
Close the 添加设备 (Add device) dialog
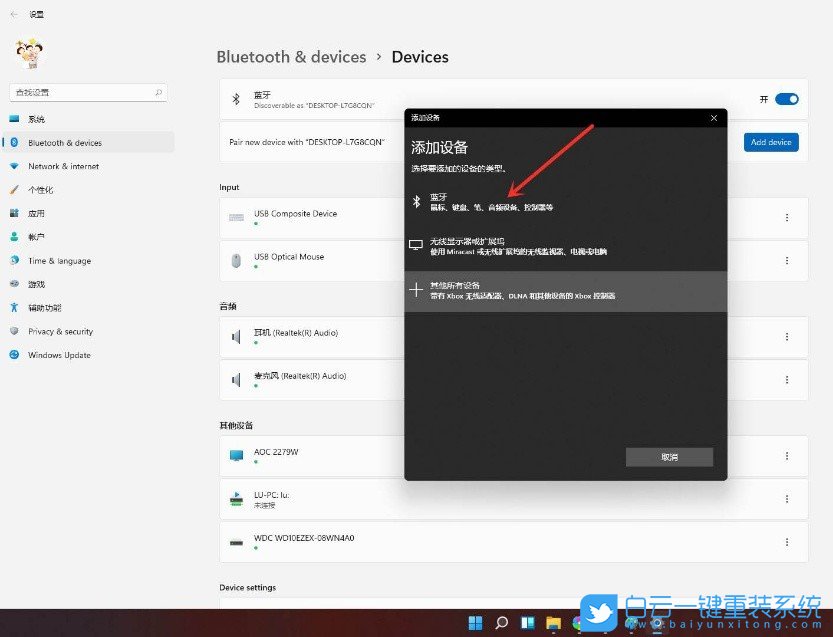(713, 118)
